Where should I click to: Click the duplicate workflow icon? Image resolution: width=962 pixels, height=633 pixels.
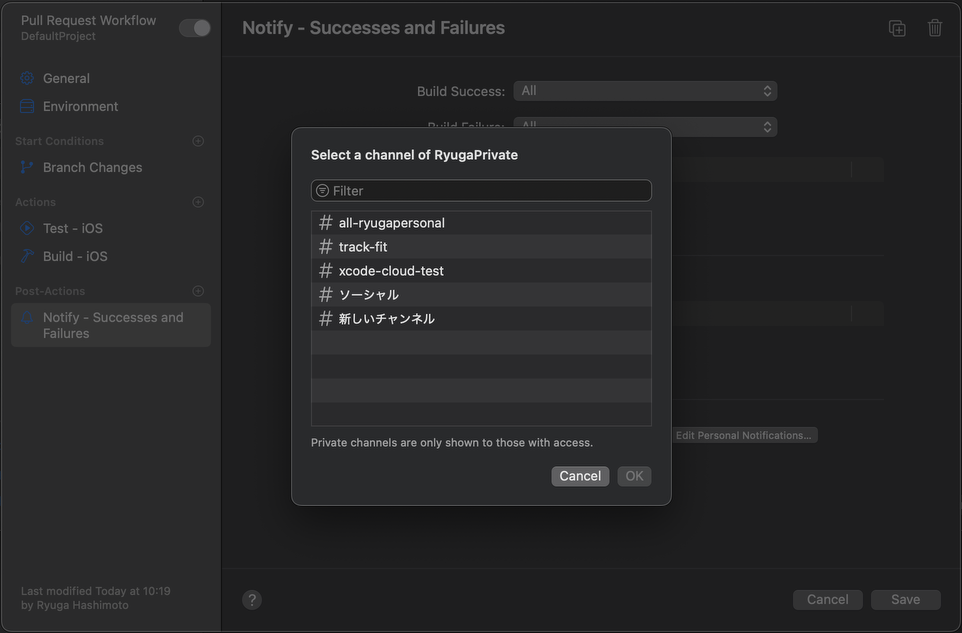897,28
